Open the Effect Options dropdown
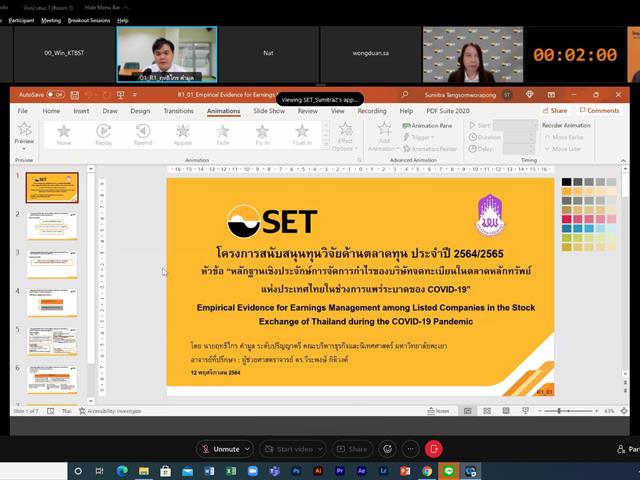 click(345, 137)
